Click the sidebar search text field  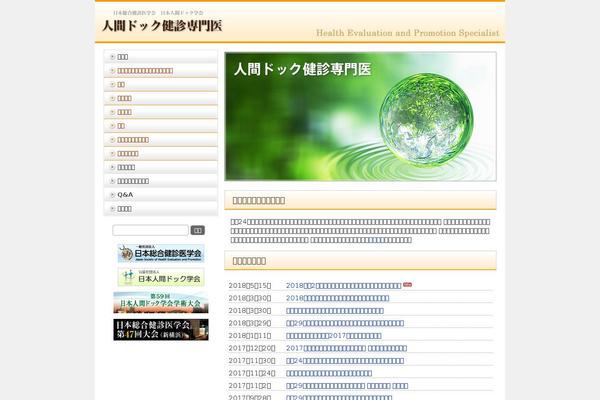click(x=150, y=230)
